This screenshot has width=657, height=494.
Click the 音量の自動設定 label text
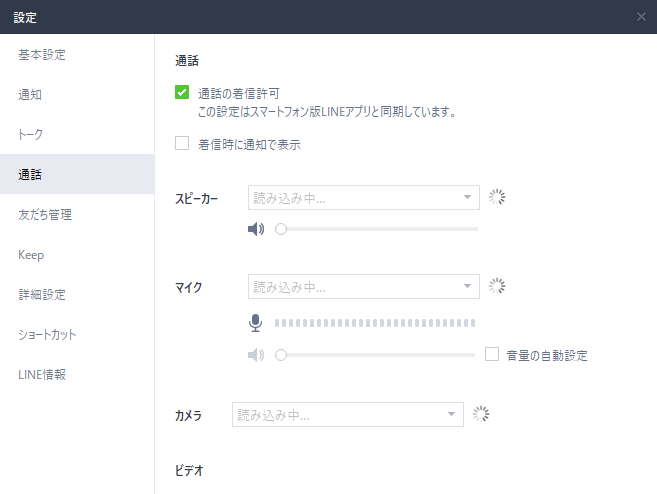click(547, 356)
